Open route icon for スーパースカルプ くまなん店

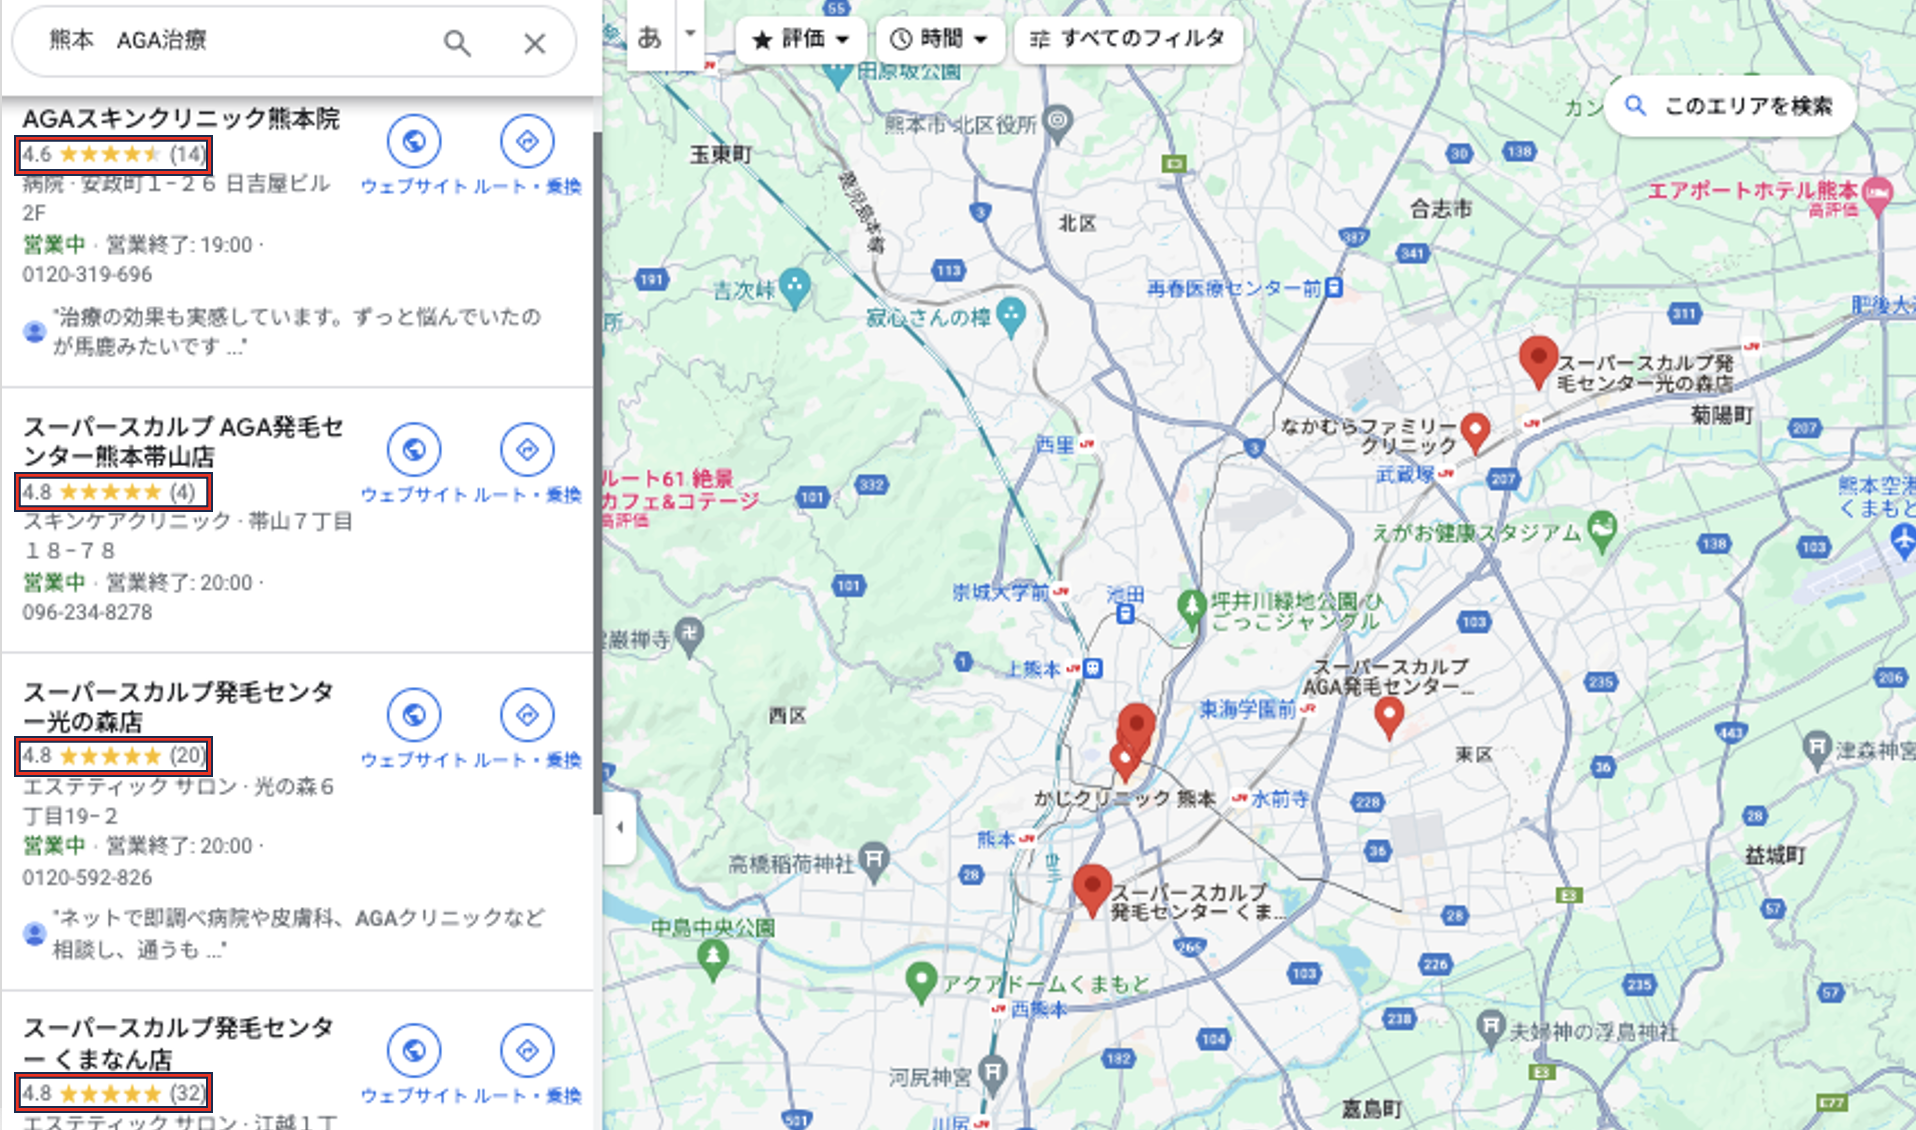tap(527, 1051)
